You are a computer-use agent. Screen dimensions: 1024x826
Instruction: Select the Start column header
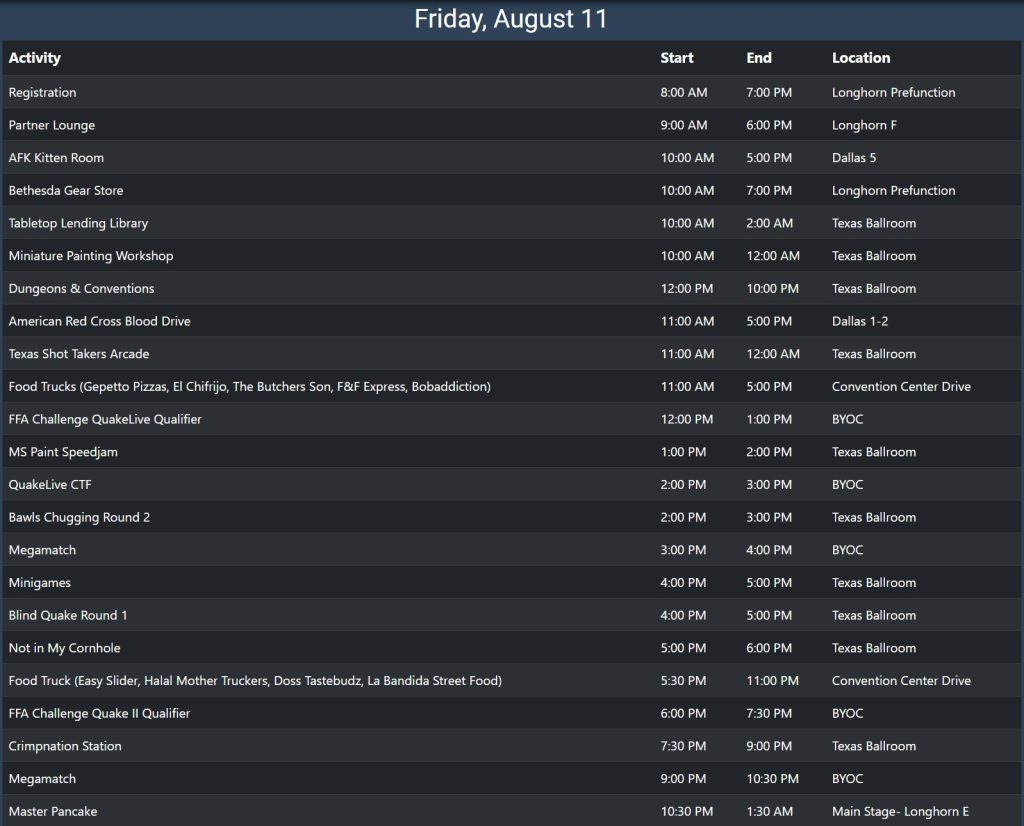click(x=677, y=57)
